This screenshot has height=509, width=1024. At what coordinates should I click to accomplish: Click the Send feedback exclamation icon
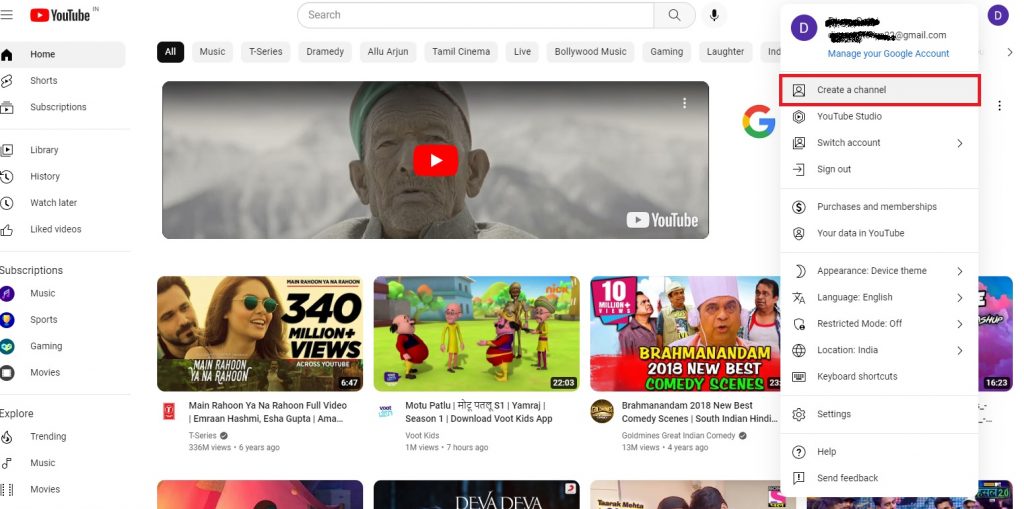(x=799, y=478)
